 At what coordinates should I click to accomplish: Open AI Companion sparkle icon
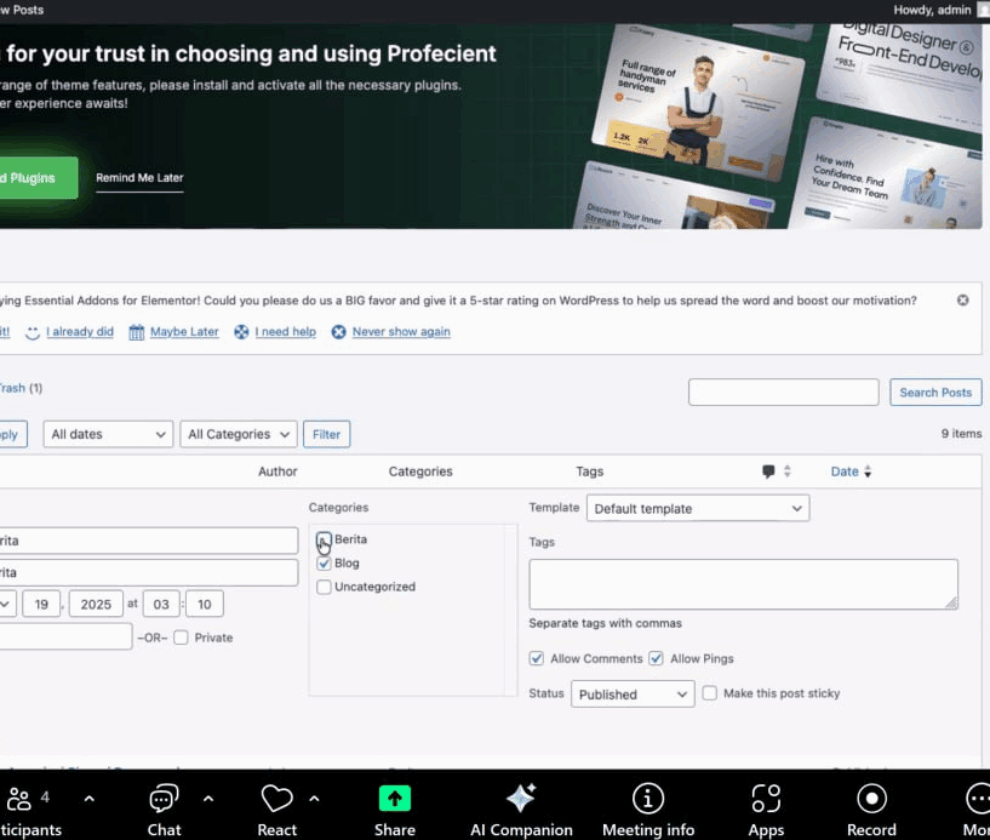[521, 798]
